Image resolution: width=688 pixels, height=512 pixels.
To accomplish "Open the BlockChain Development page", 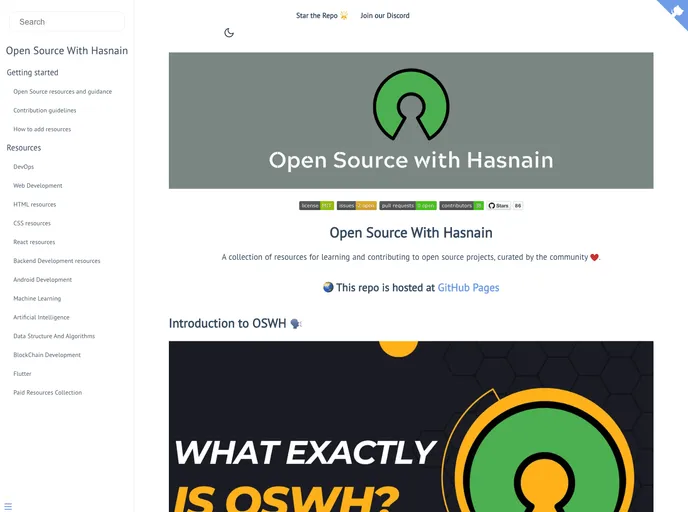I will click(47, 355).
